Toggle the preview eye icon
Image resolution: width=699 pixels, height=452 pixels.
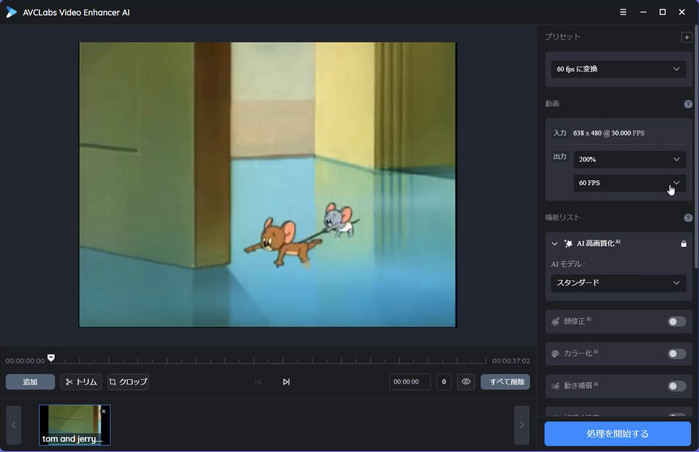pos(466,382)
